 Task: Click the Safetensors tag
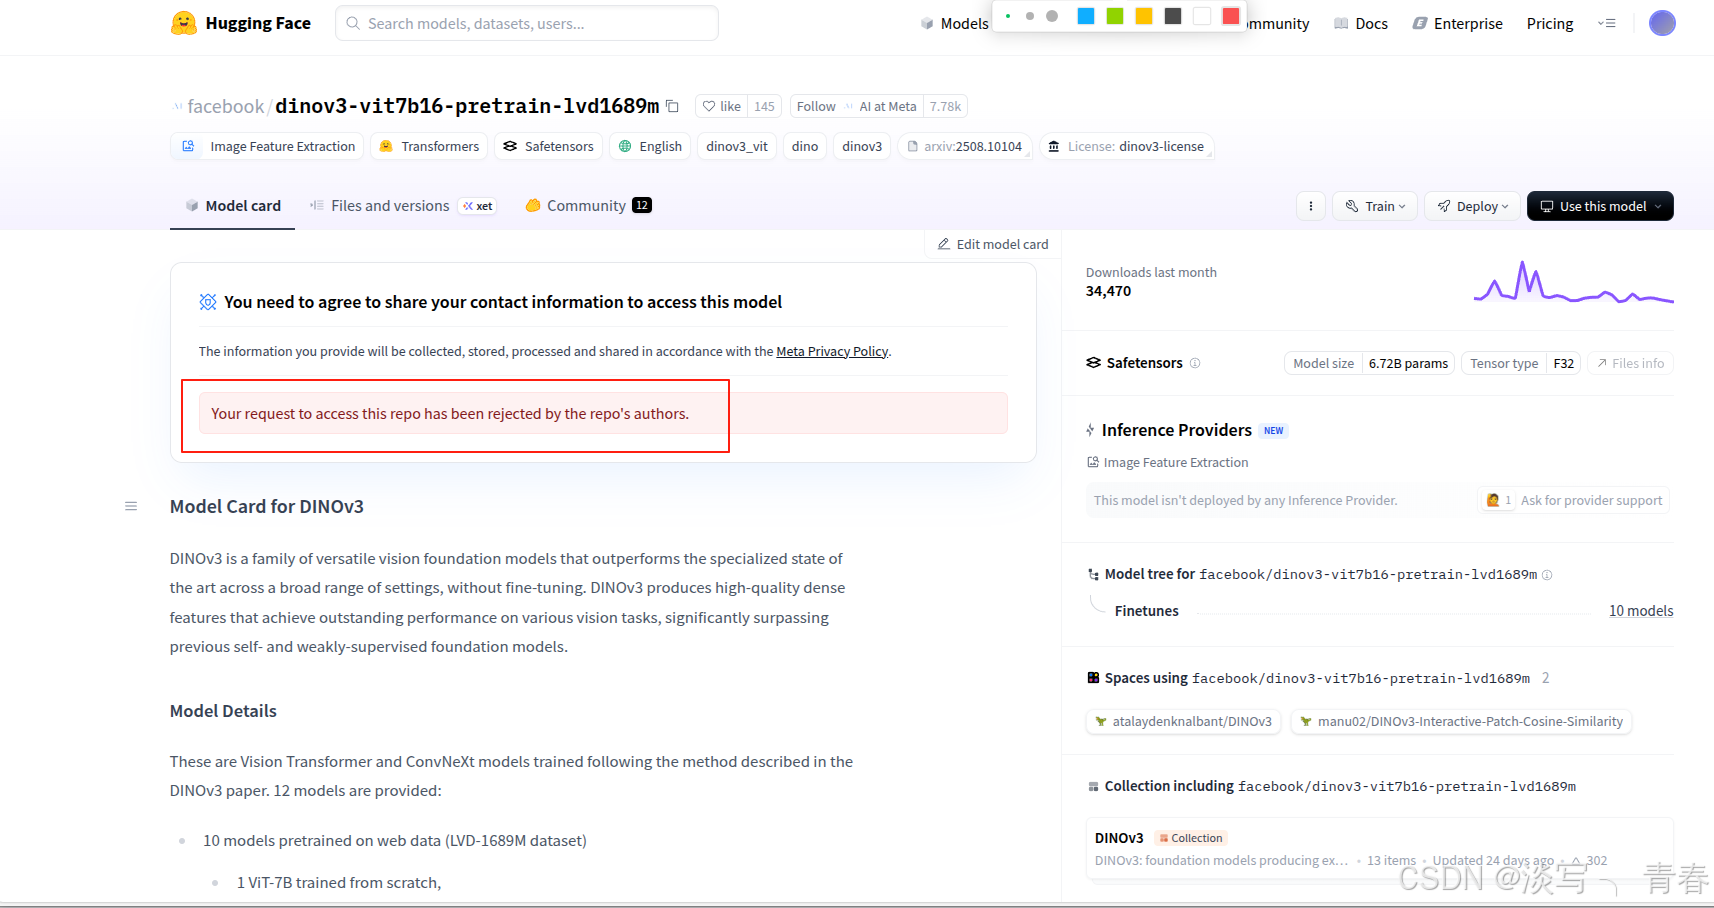(x=549, y=146)
